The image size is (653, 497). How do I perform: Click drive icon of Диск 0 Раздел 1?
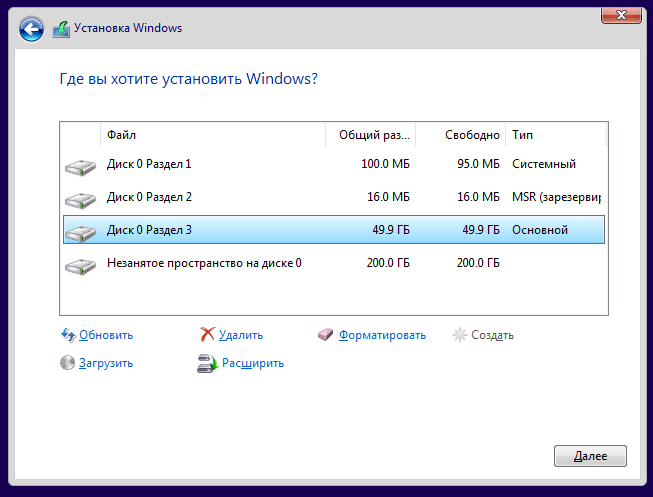click(x=80, y=167)
